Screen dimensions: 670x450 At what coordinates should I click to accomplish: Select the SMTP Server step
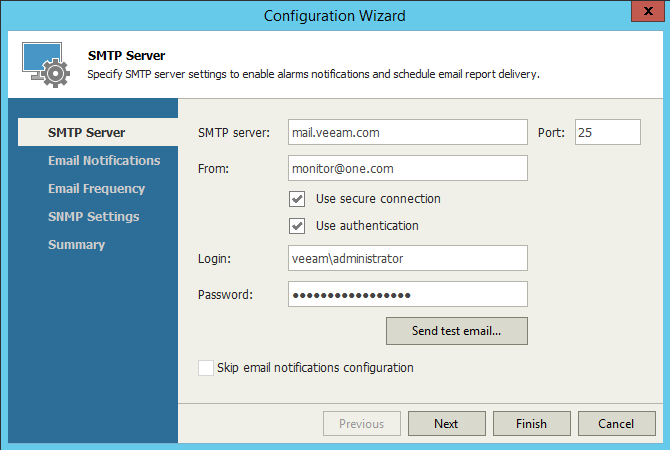(86, 132)
